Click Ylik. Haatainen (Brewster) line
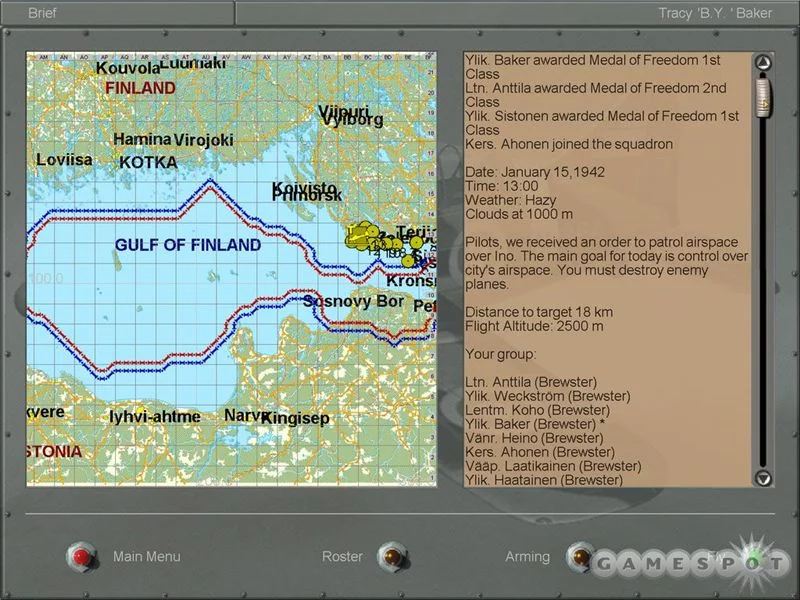 [x=544, y=480]
